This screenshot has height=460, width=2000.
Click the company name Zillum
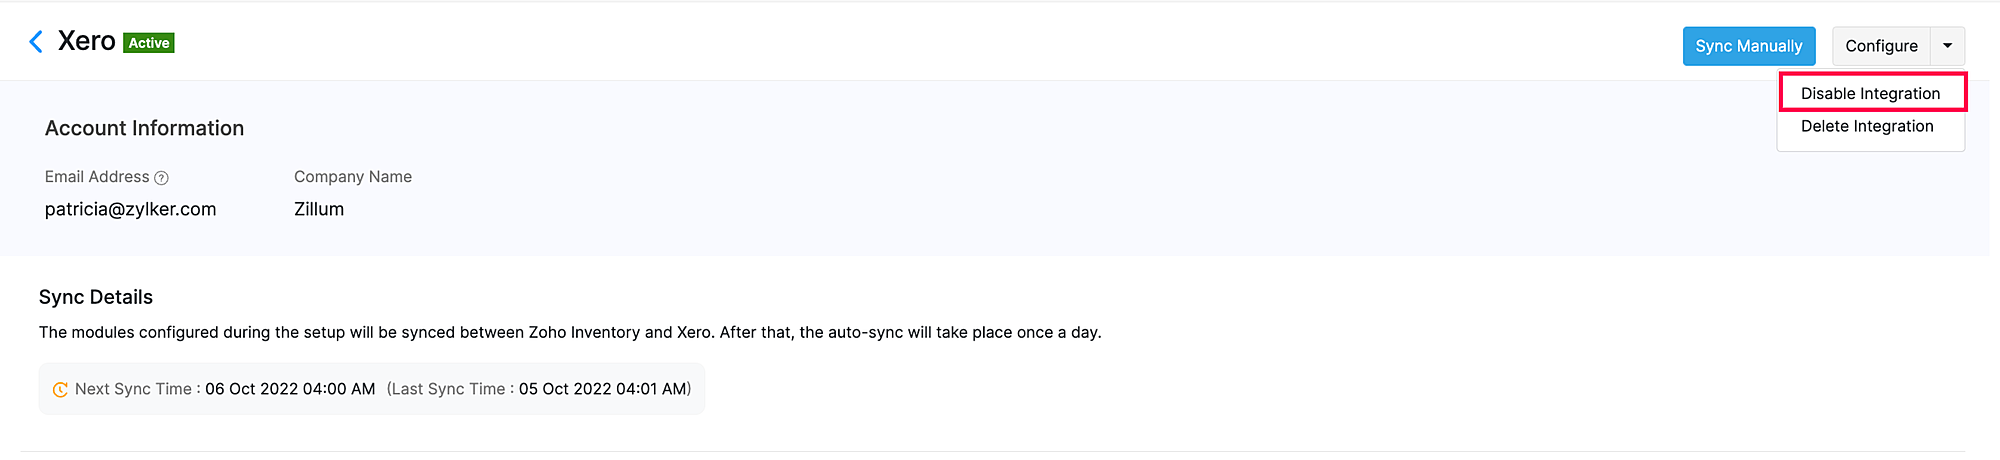(x=319, y=209)
